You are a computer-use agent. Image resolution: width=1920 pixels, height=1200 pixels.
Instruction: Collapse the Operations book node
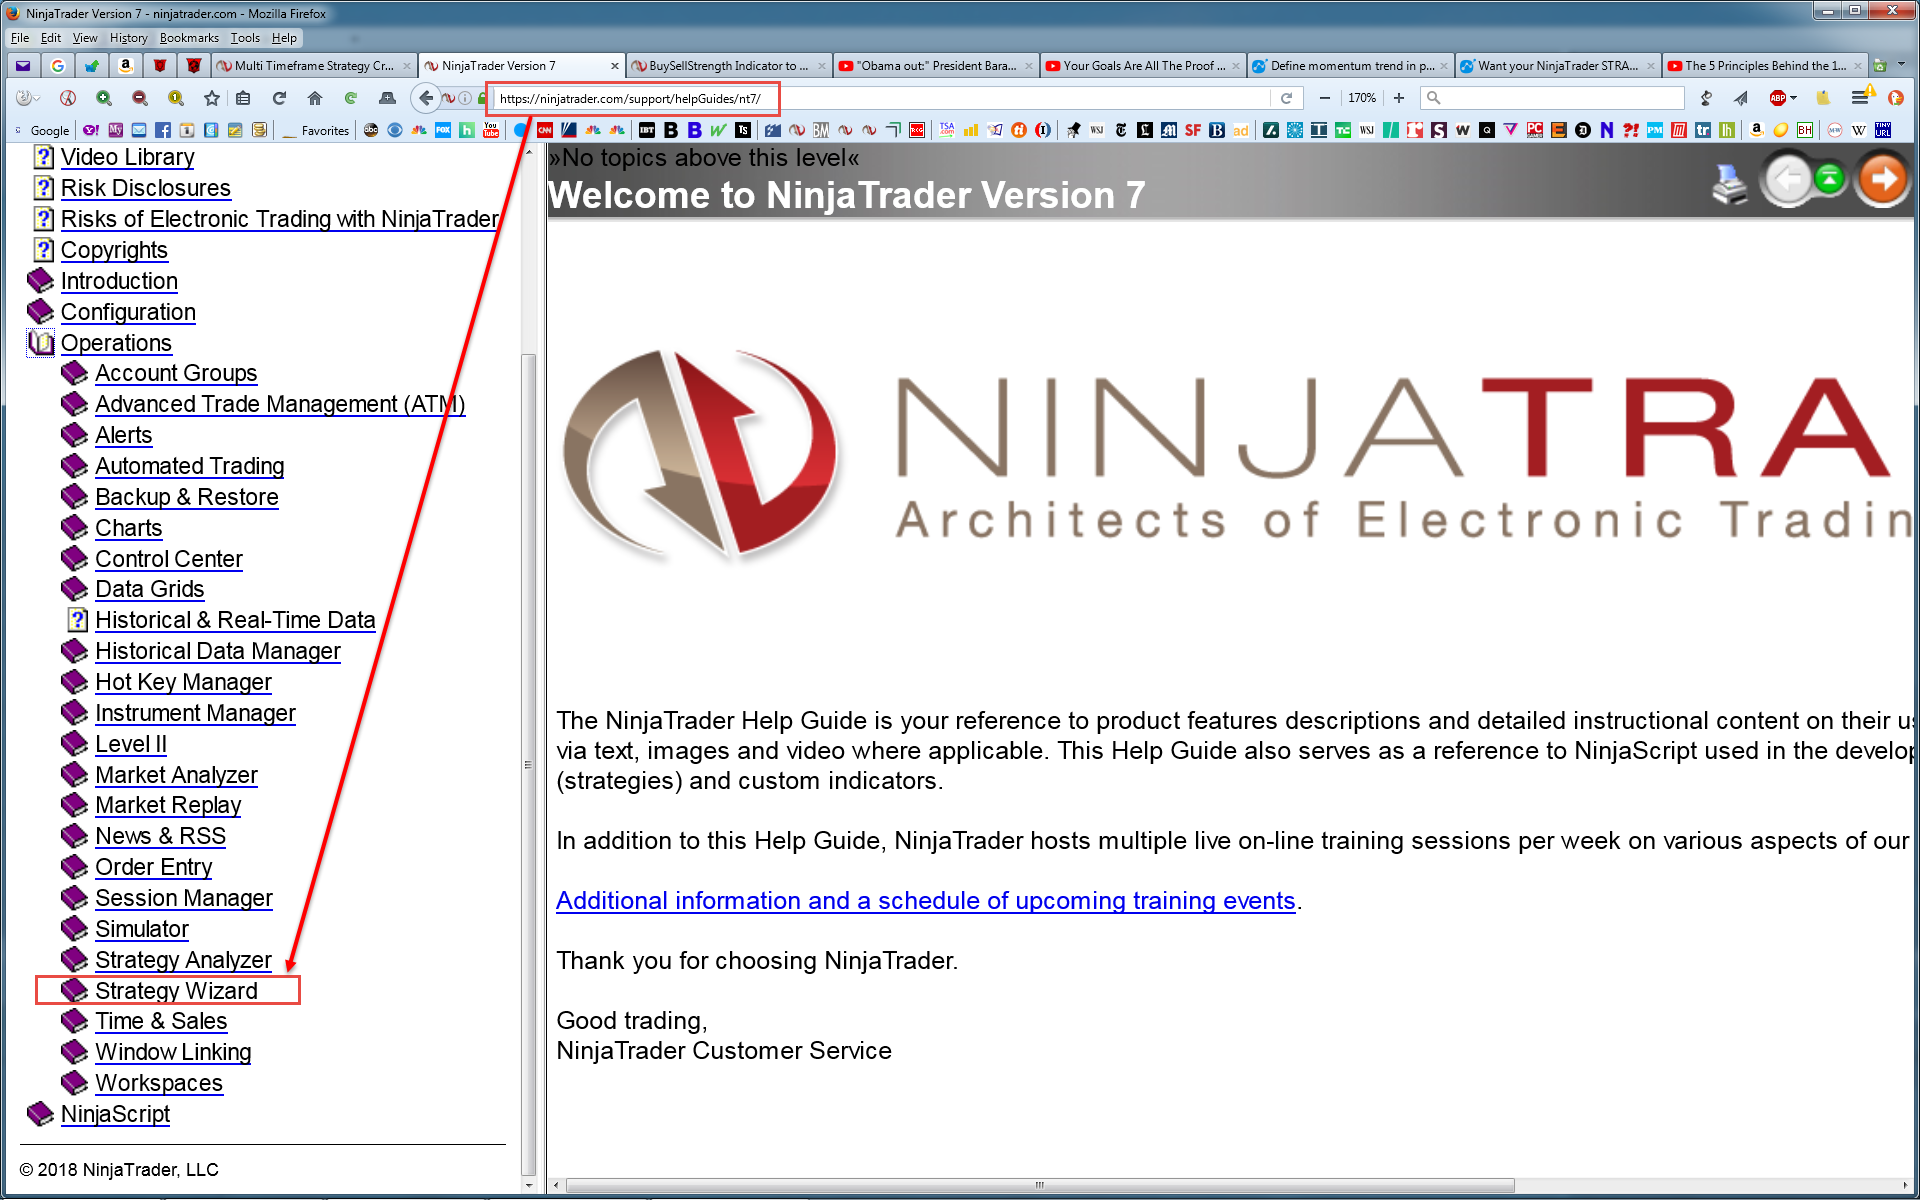pyautogui.click(x=40, y=343)
